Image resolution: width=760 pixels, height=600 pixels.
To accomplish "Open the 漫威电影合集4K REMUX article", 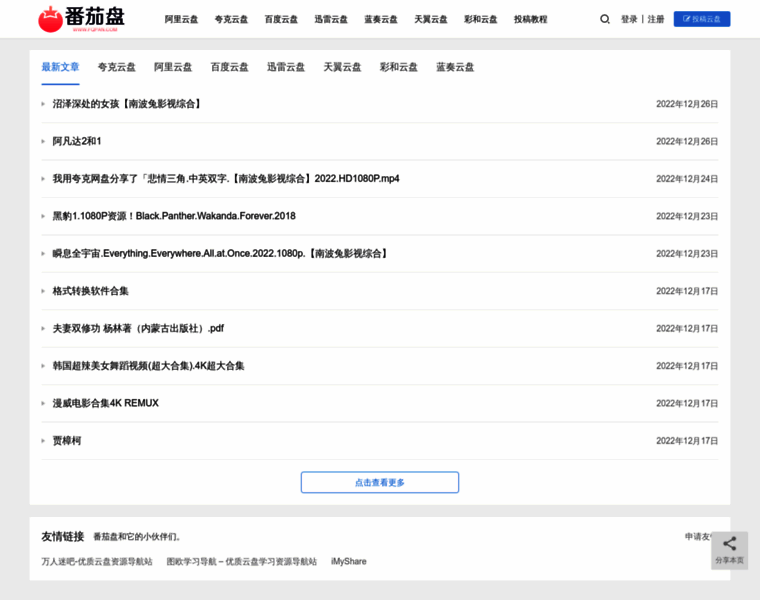I will click(x=105, y=403).
